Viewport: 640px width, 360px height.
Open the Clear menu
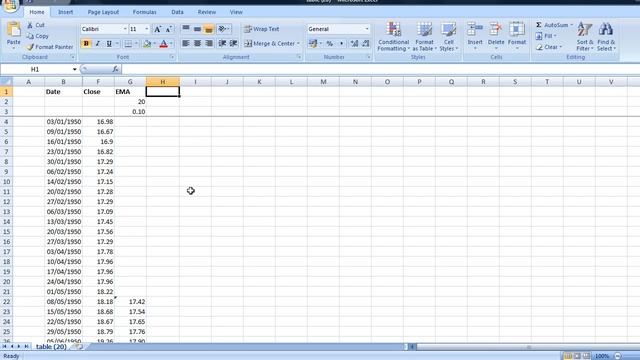[x=549, y=47]
